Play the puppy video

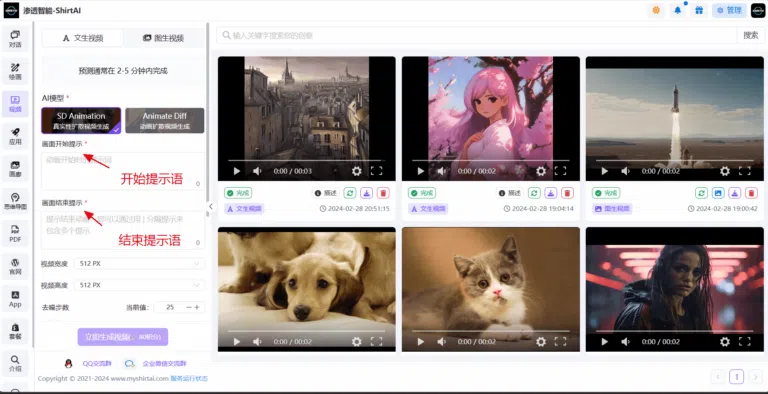pyautogui.click(x=237, y=342)
